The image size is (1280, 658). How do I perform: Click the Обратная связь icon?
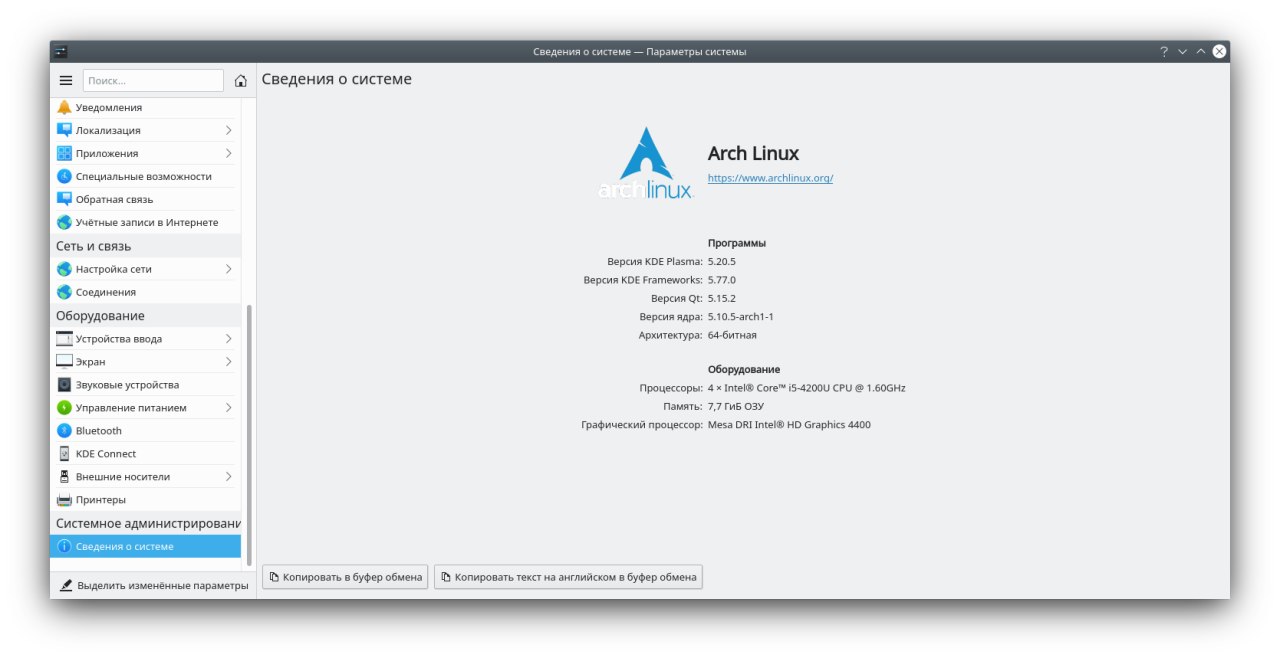point(64,199)
